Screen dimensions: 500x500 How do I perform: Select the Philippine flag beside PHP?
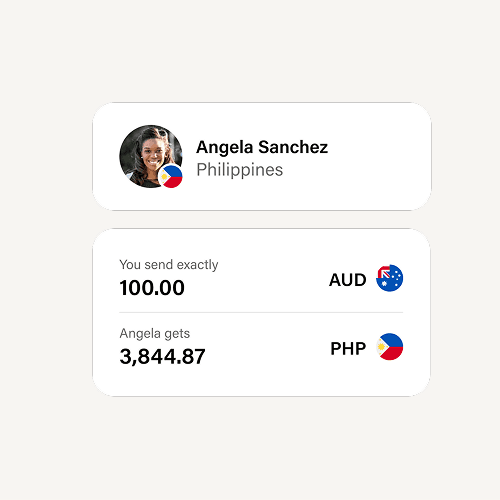coord(389,347)
